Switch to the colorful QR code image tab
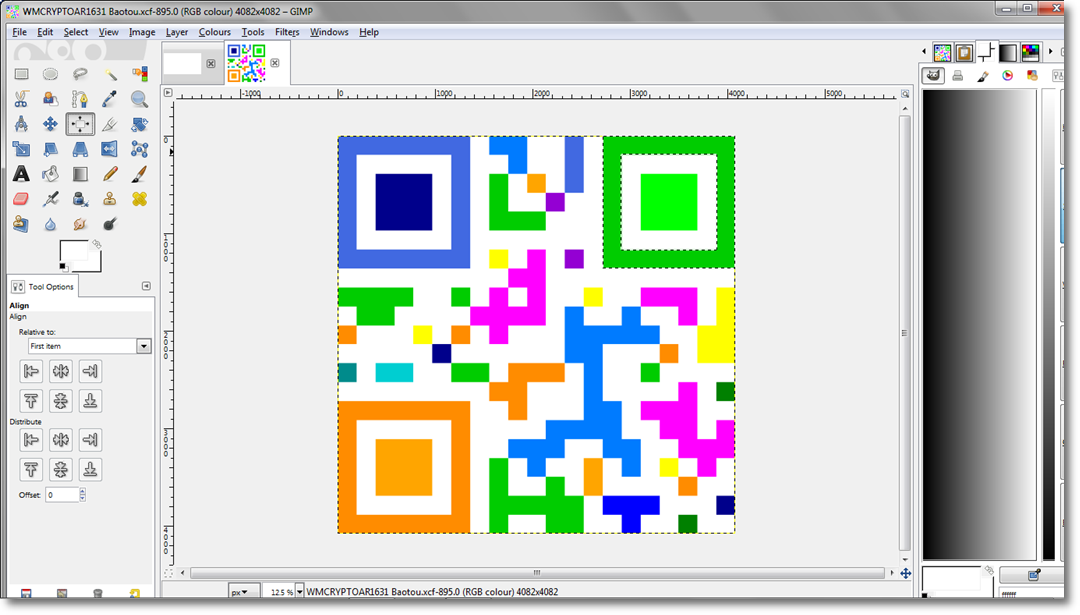Viewport: 1080px width, 615px height. 247,63
